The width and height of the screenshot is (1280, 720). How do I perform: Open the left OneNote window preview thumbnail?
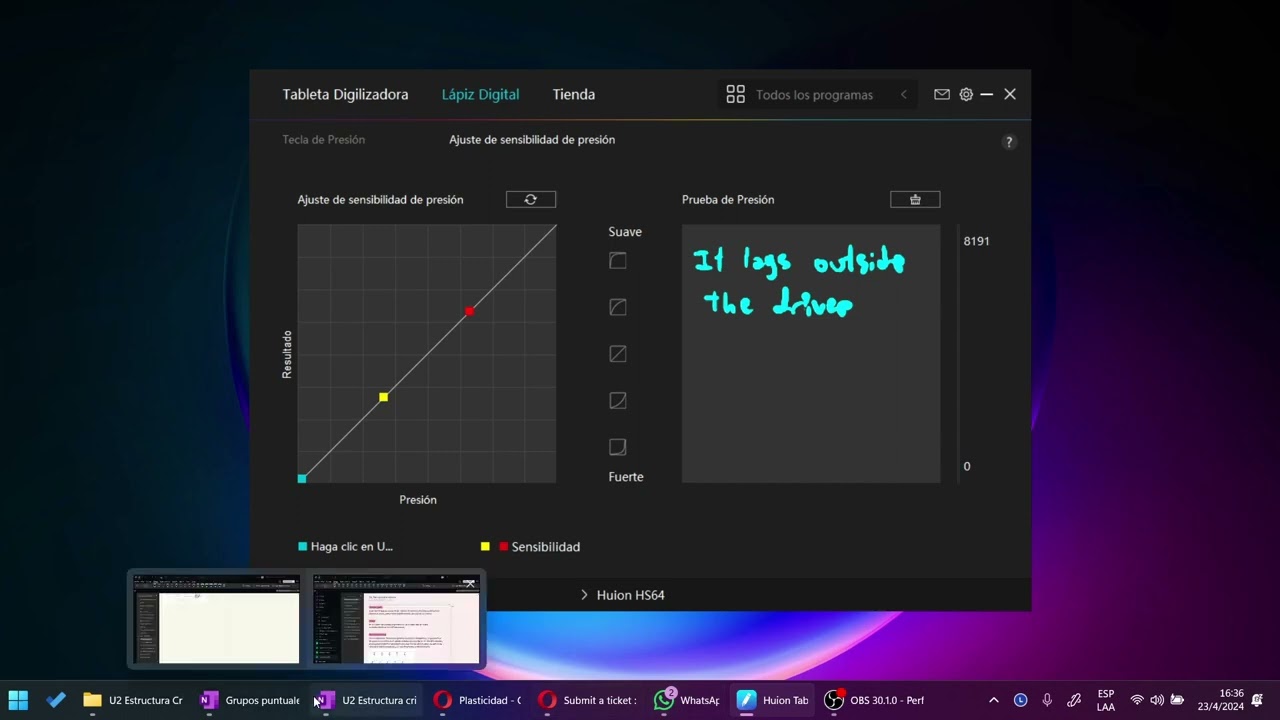click(x=217, y=619)
